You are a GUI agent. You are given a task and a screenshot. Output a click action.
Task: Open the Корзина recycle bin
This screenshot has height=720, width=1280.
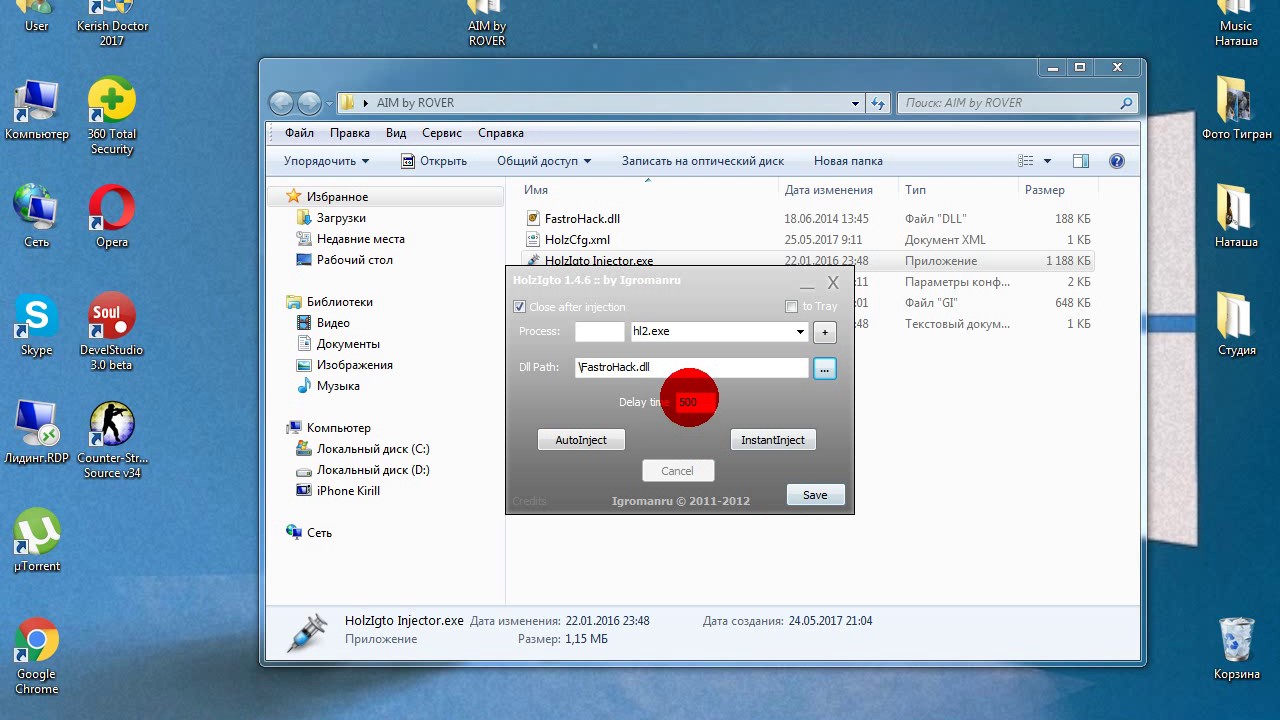(x=1236, y=648)
